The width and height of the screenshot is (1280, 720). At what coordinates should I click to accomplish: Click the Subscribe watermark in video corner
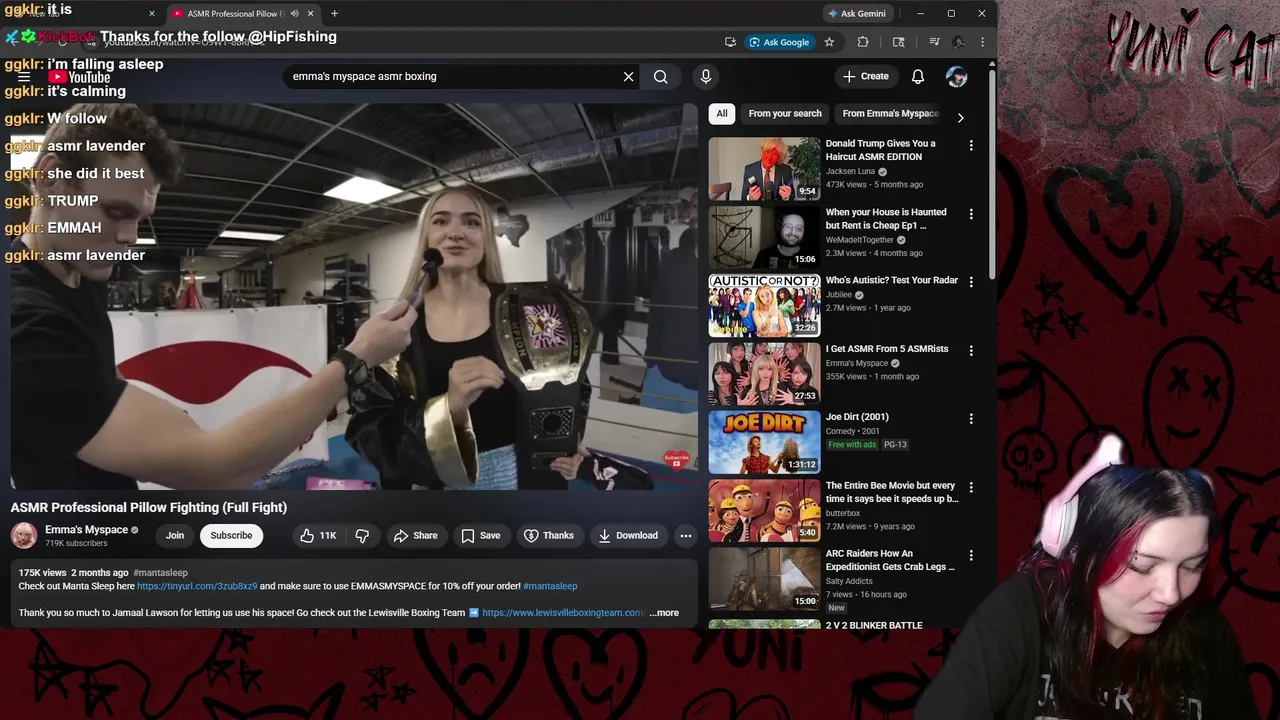pos(677,460)
